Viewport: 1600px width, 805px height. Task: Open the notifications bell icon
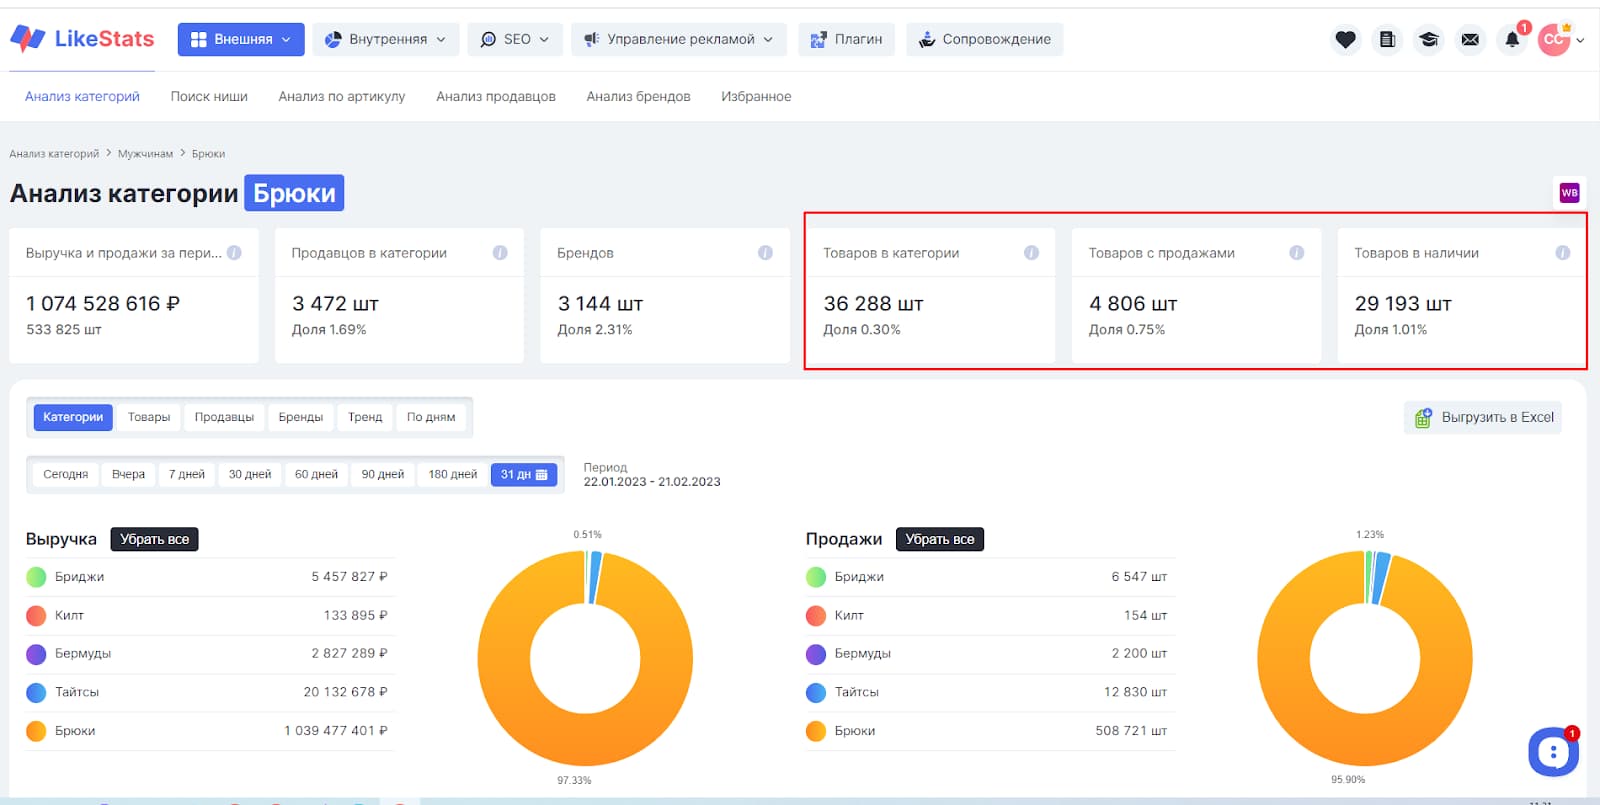(x=1512, y=40)
